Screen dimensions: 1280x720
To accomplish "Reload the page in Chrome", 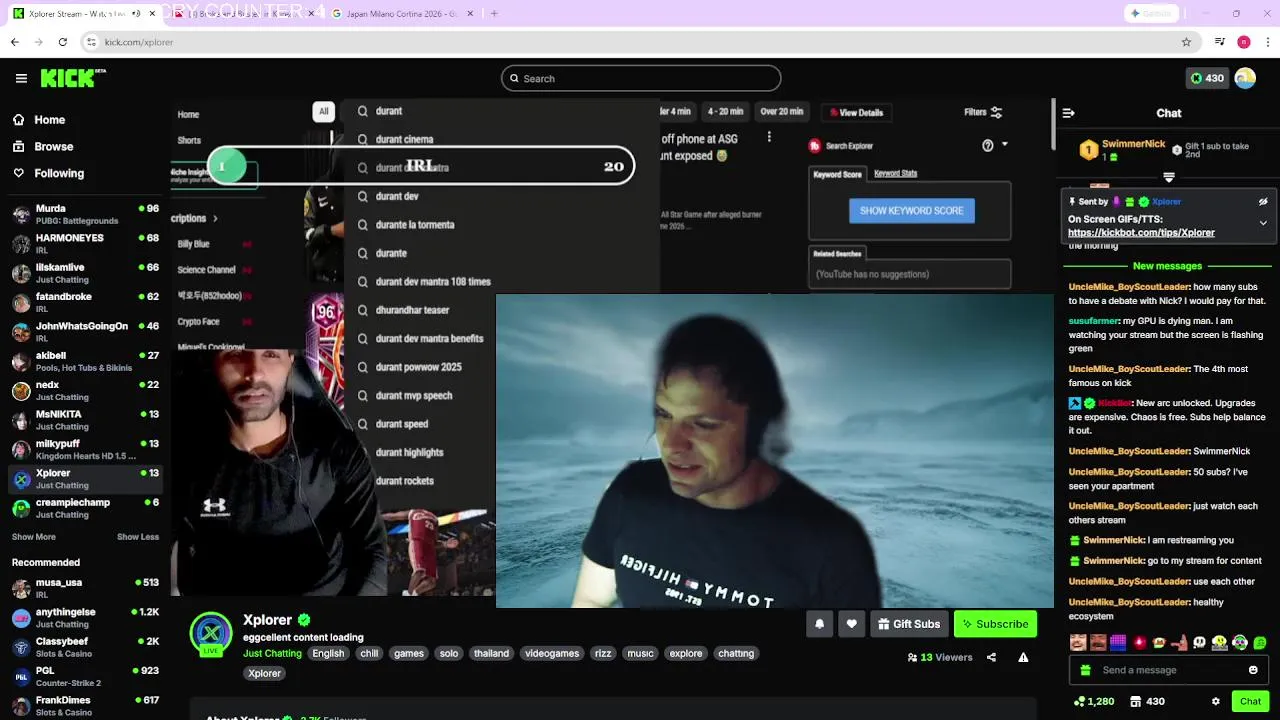I will [63, 42].
